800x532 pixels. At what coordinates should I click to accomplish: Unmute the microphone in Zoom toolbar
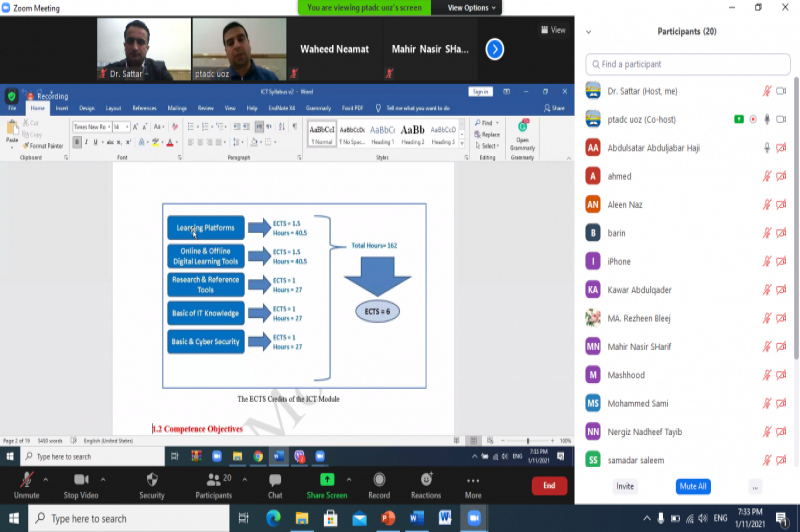point(26,481)
